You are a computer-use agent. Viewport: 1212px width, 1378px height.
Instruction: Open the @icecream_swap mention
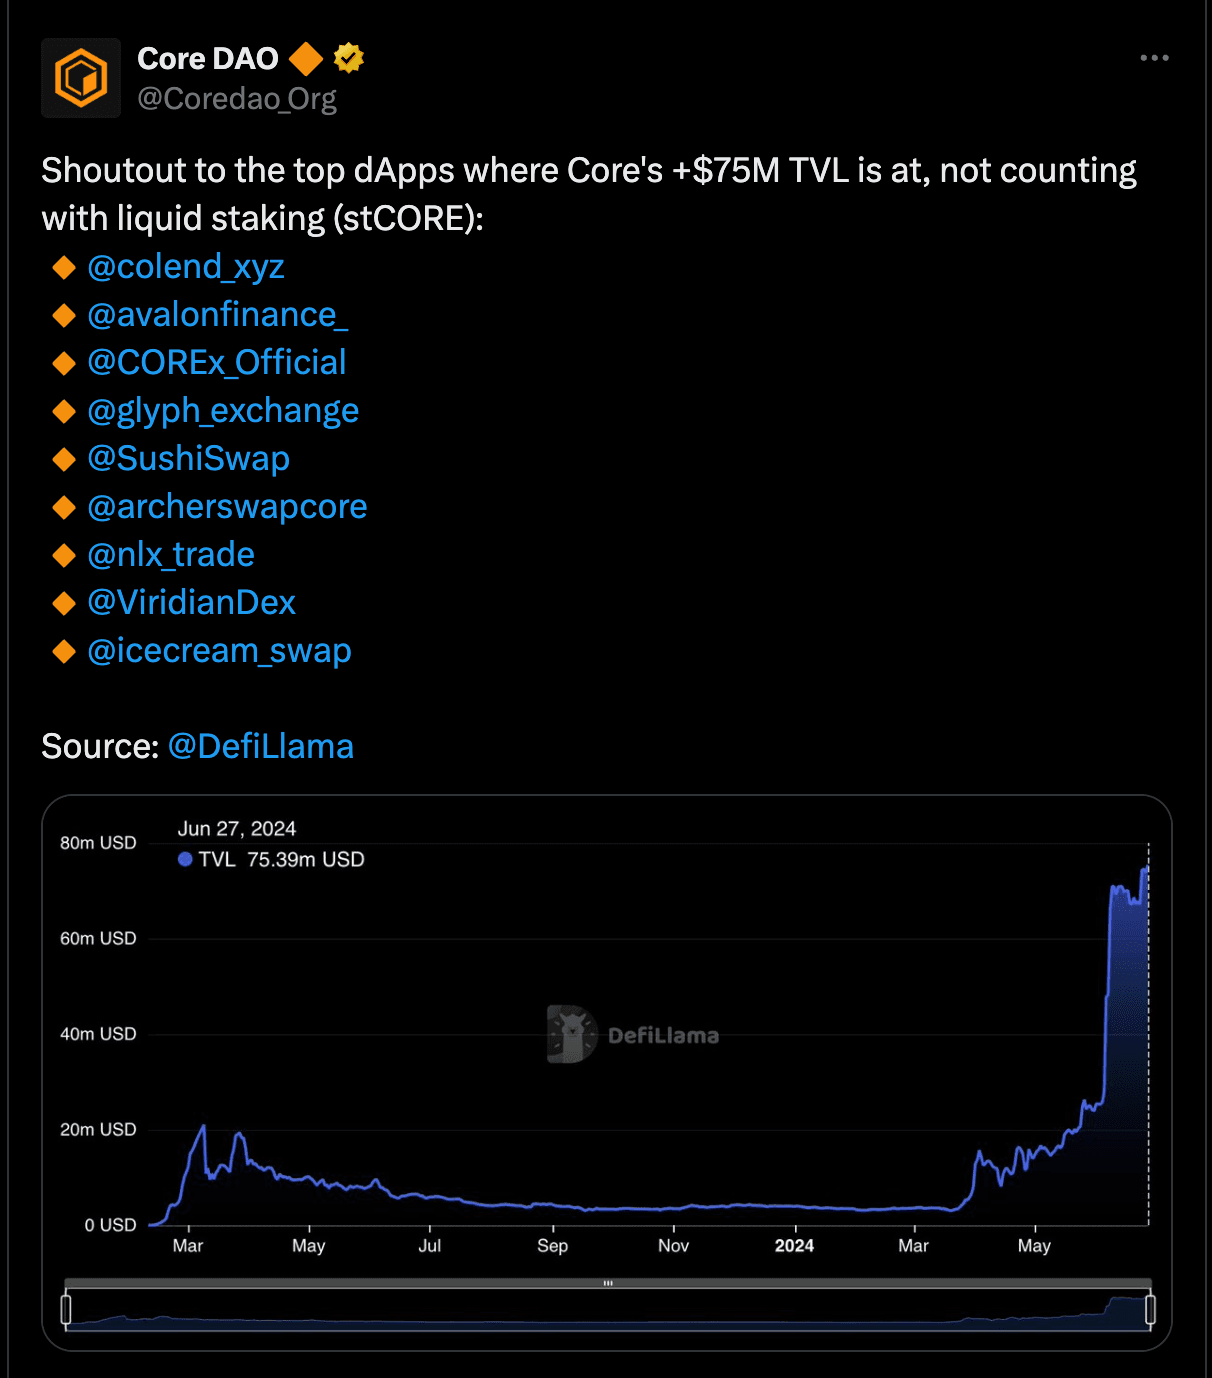pyautogui.click(x=220, y=651)
